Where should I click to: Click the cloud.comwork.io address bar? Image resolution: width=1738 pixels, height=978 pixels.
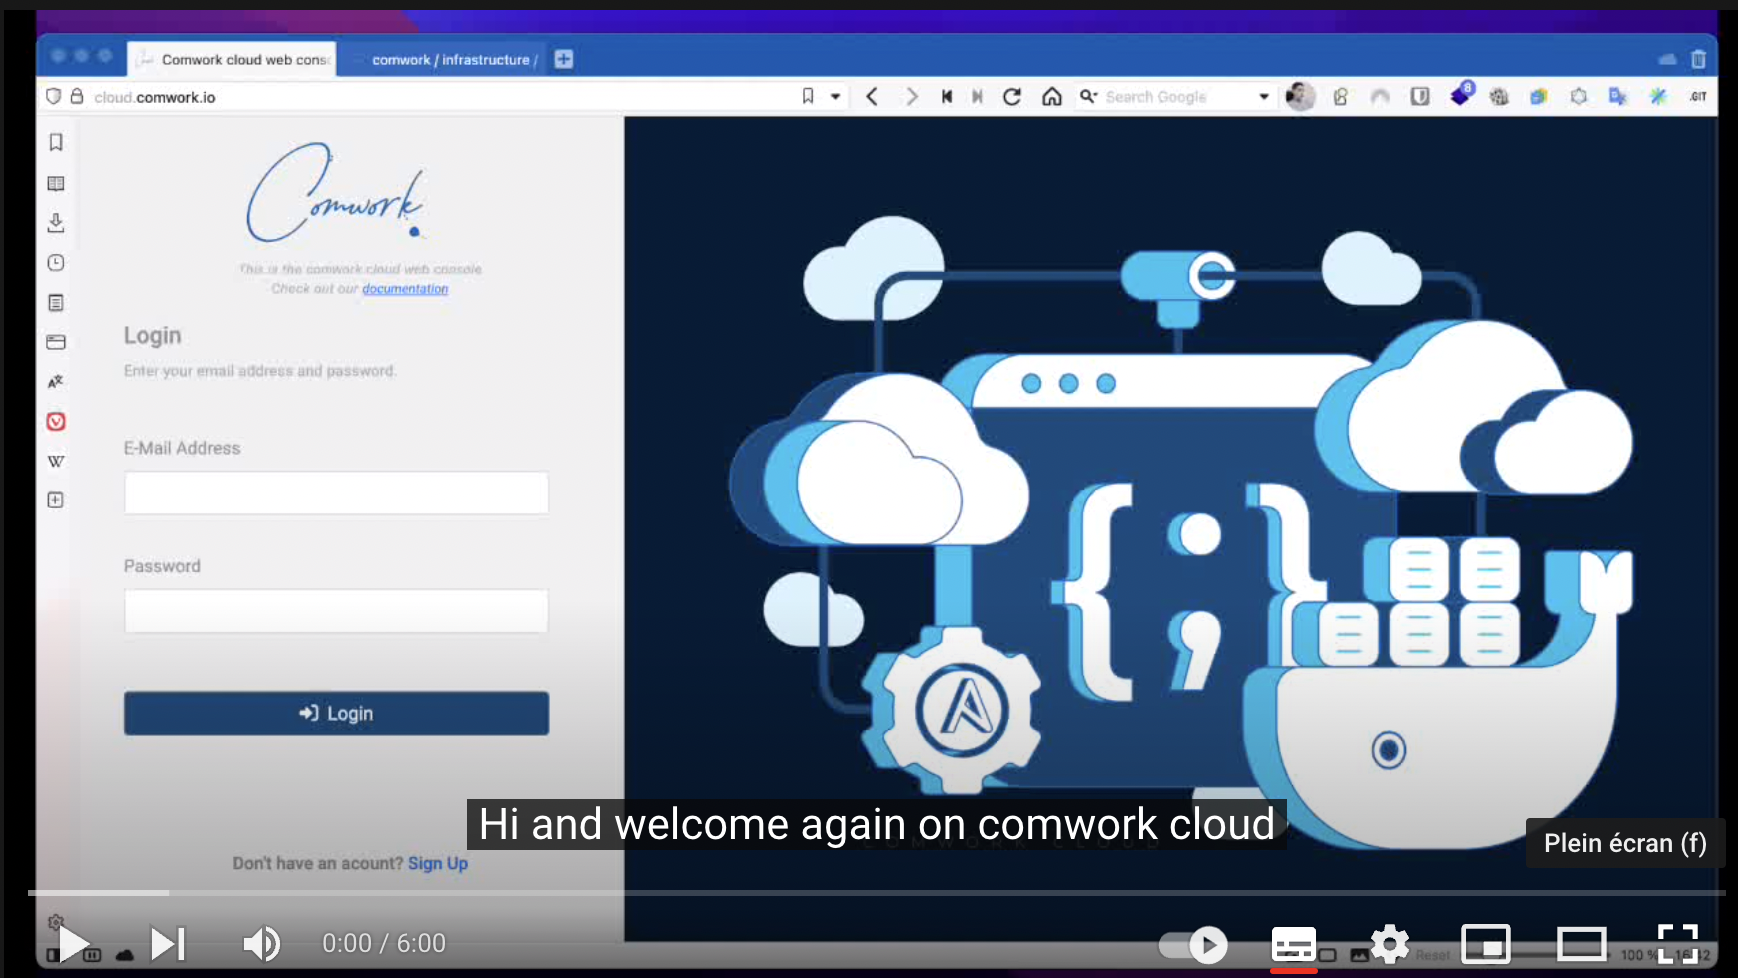(x=440, y=97)
